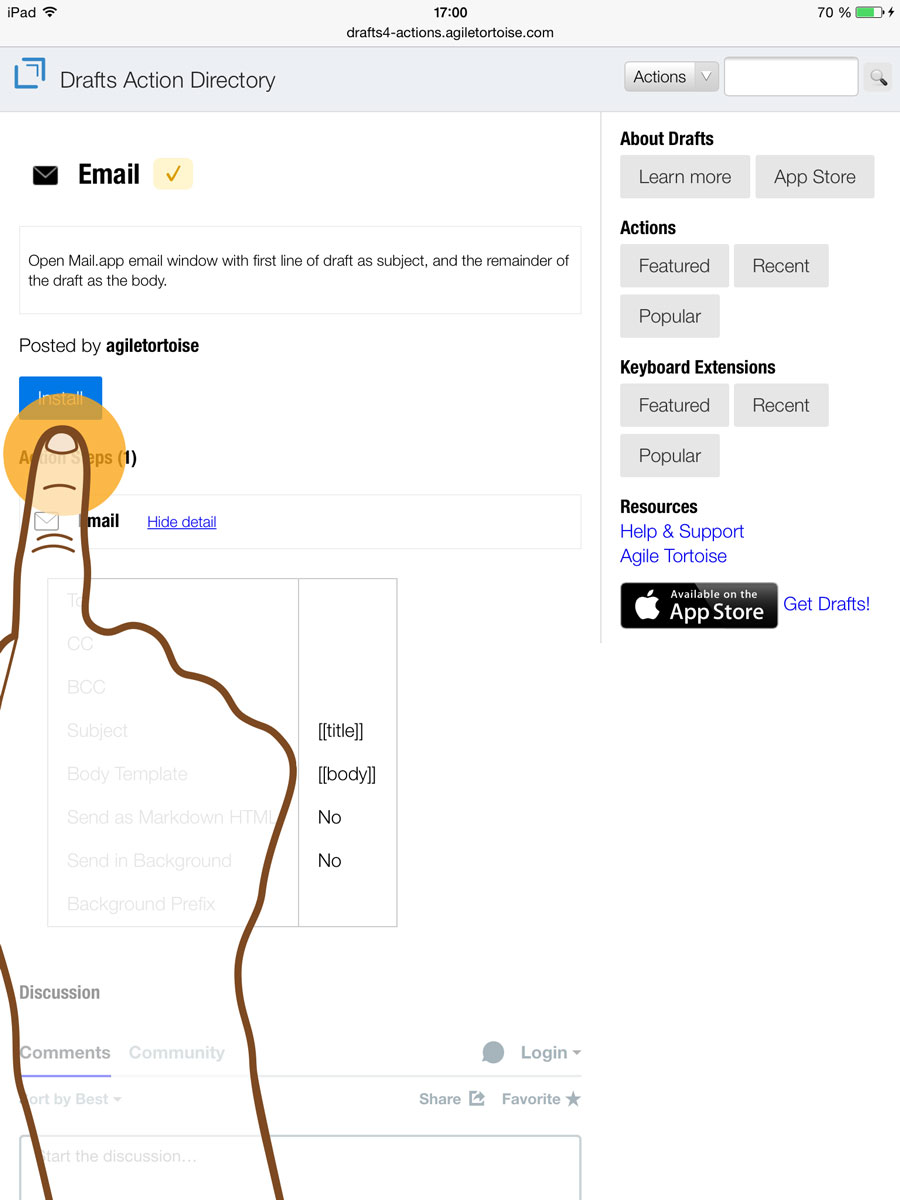Click the magnifying glass search button

(878, 77)
